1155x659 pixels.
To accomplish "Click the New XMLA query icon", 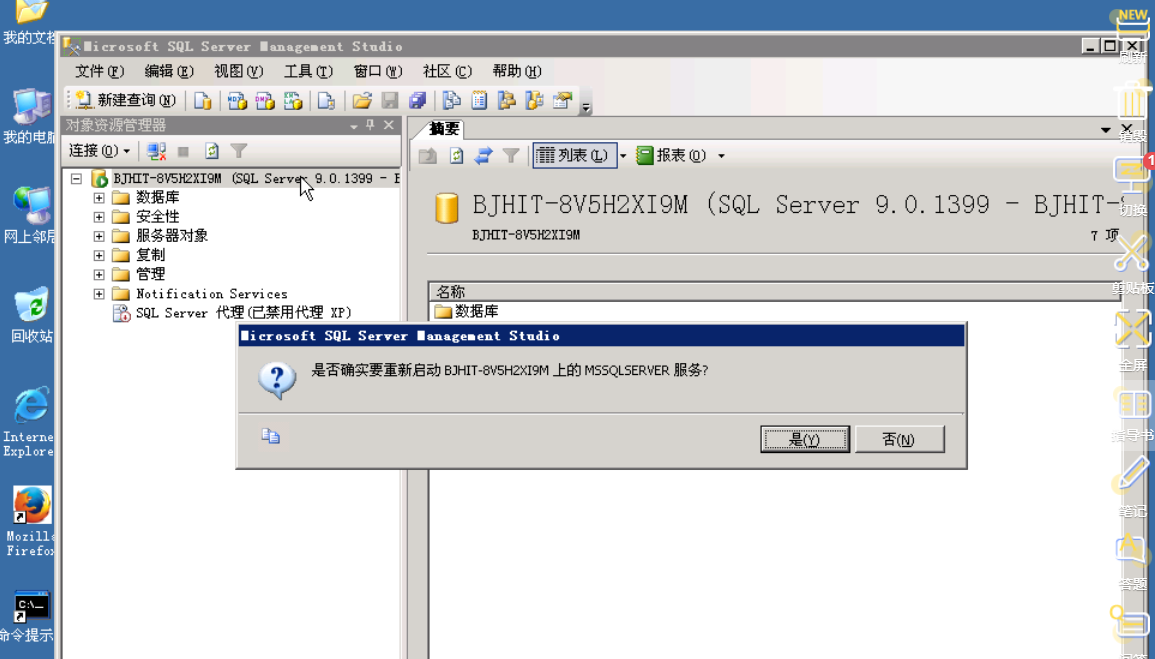I will (295, 100).
